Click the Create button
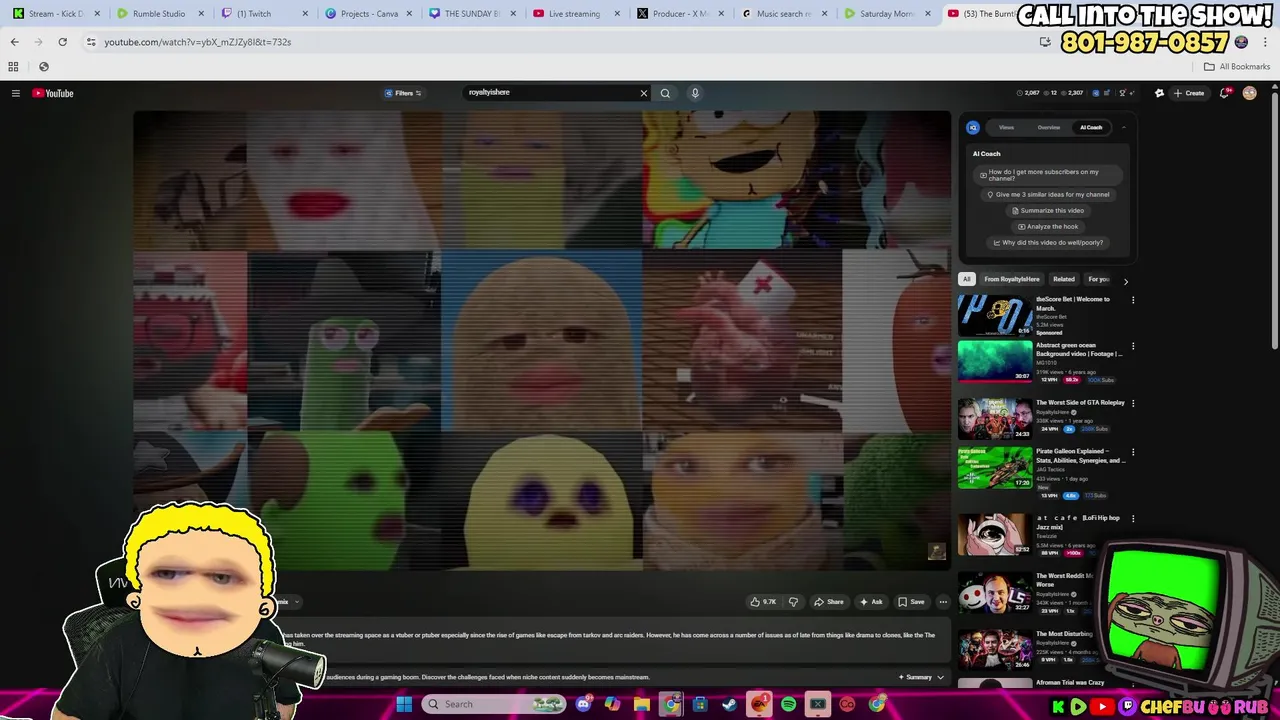 1189,93
